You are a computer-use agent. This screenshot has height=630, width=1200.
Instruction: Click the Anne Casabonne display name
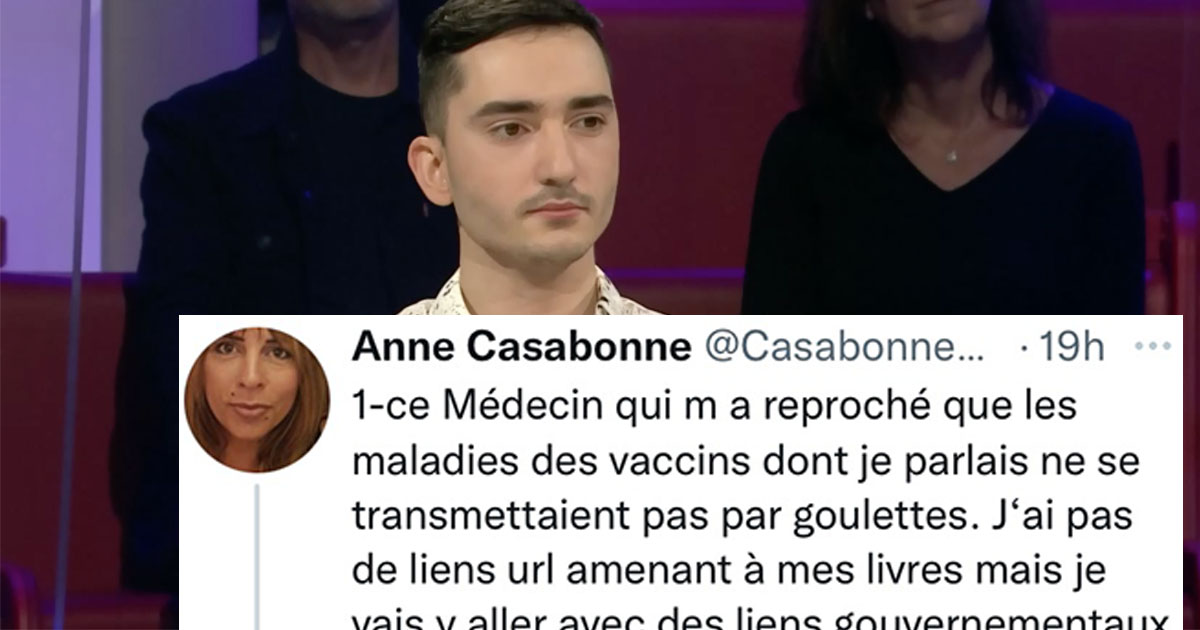click(522, 348)
